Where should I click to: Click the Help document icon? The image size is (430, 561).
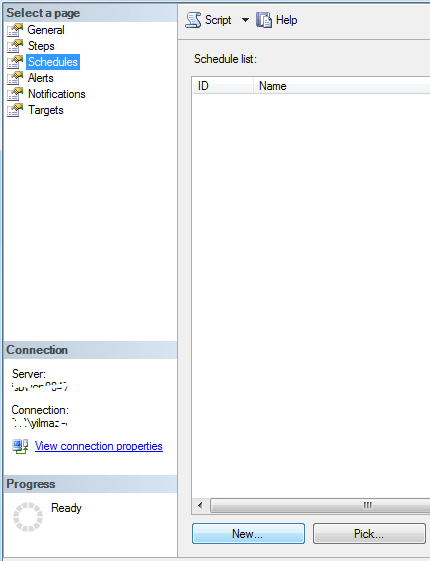264,20
